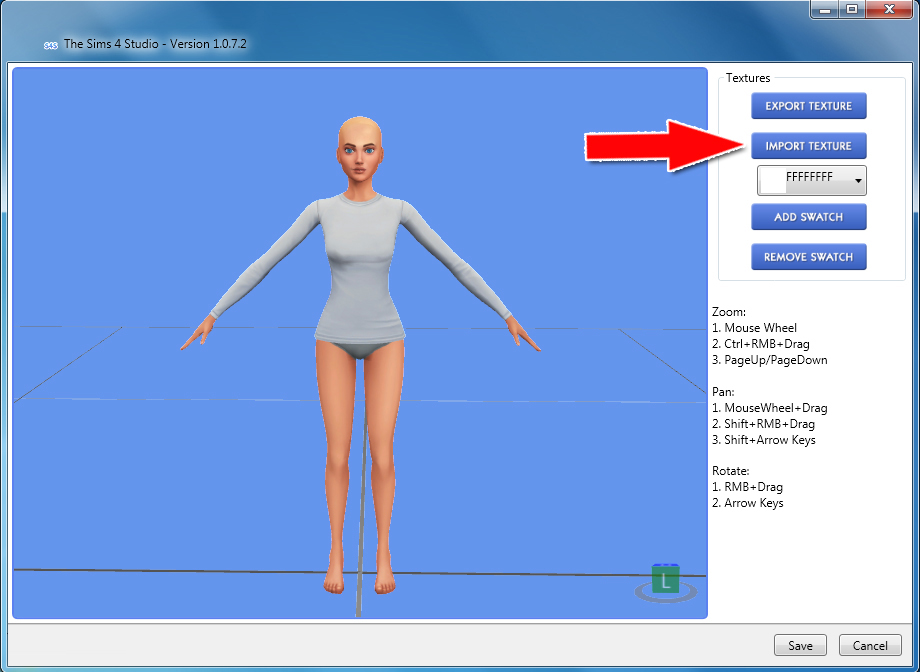920x672 pixels.
Task: Click the 'Mouse Wheel' zoom instruction text
Action: [760, 328]
